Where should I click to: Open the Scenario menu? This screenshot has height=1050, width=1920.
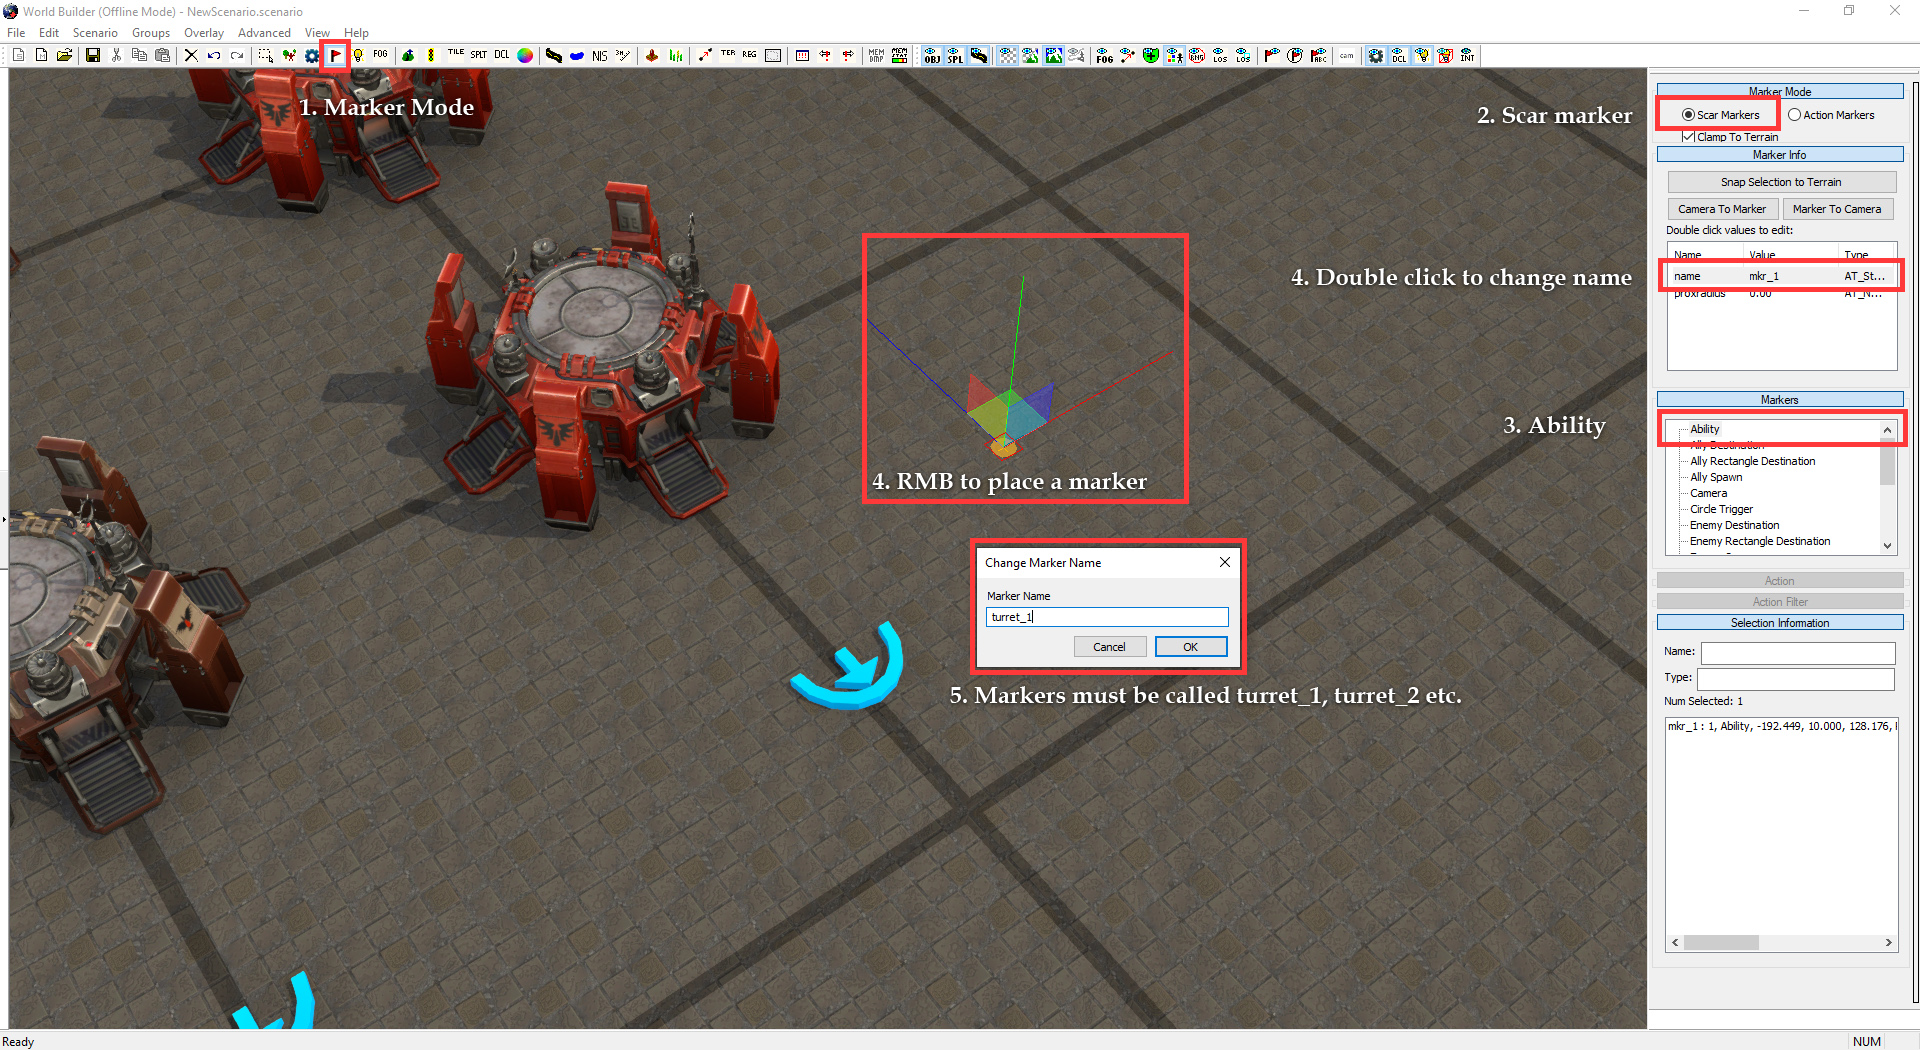[95, 33]
